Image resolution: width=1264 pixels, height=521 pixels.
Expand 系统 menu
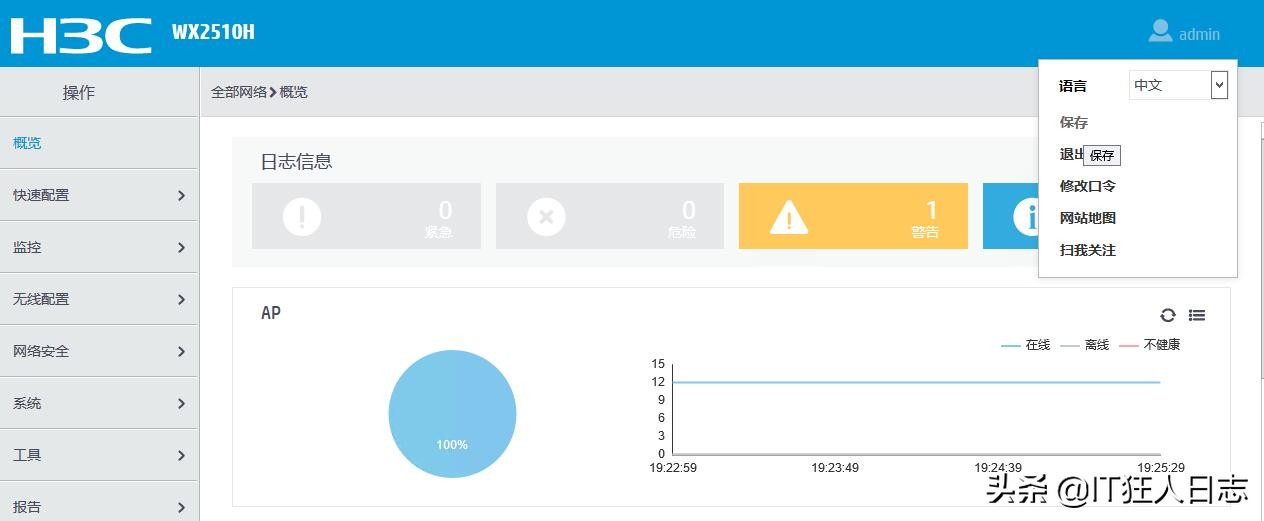point(99,403)
